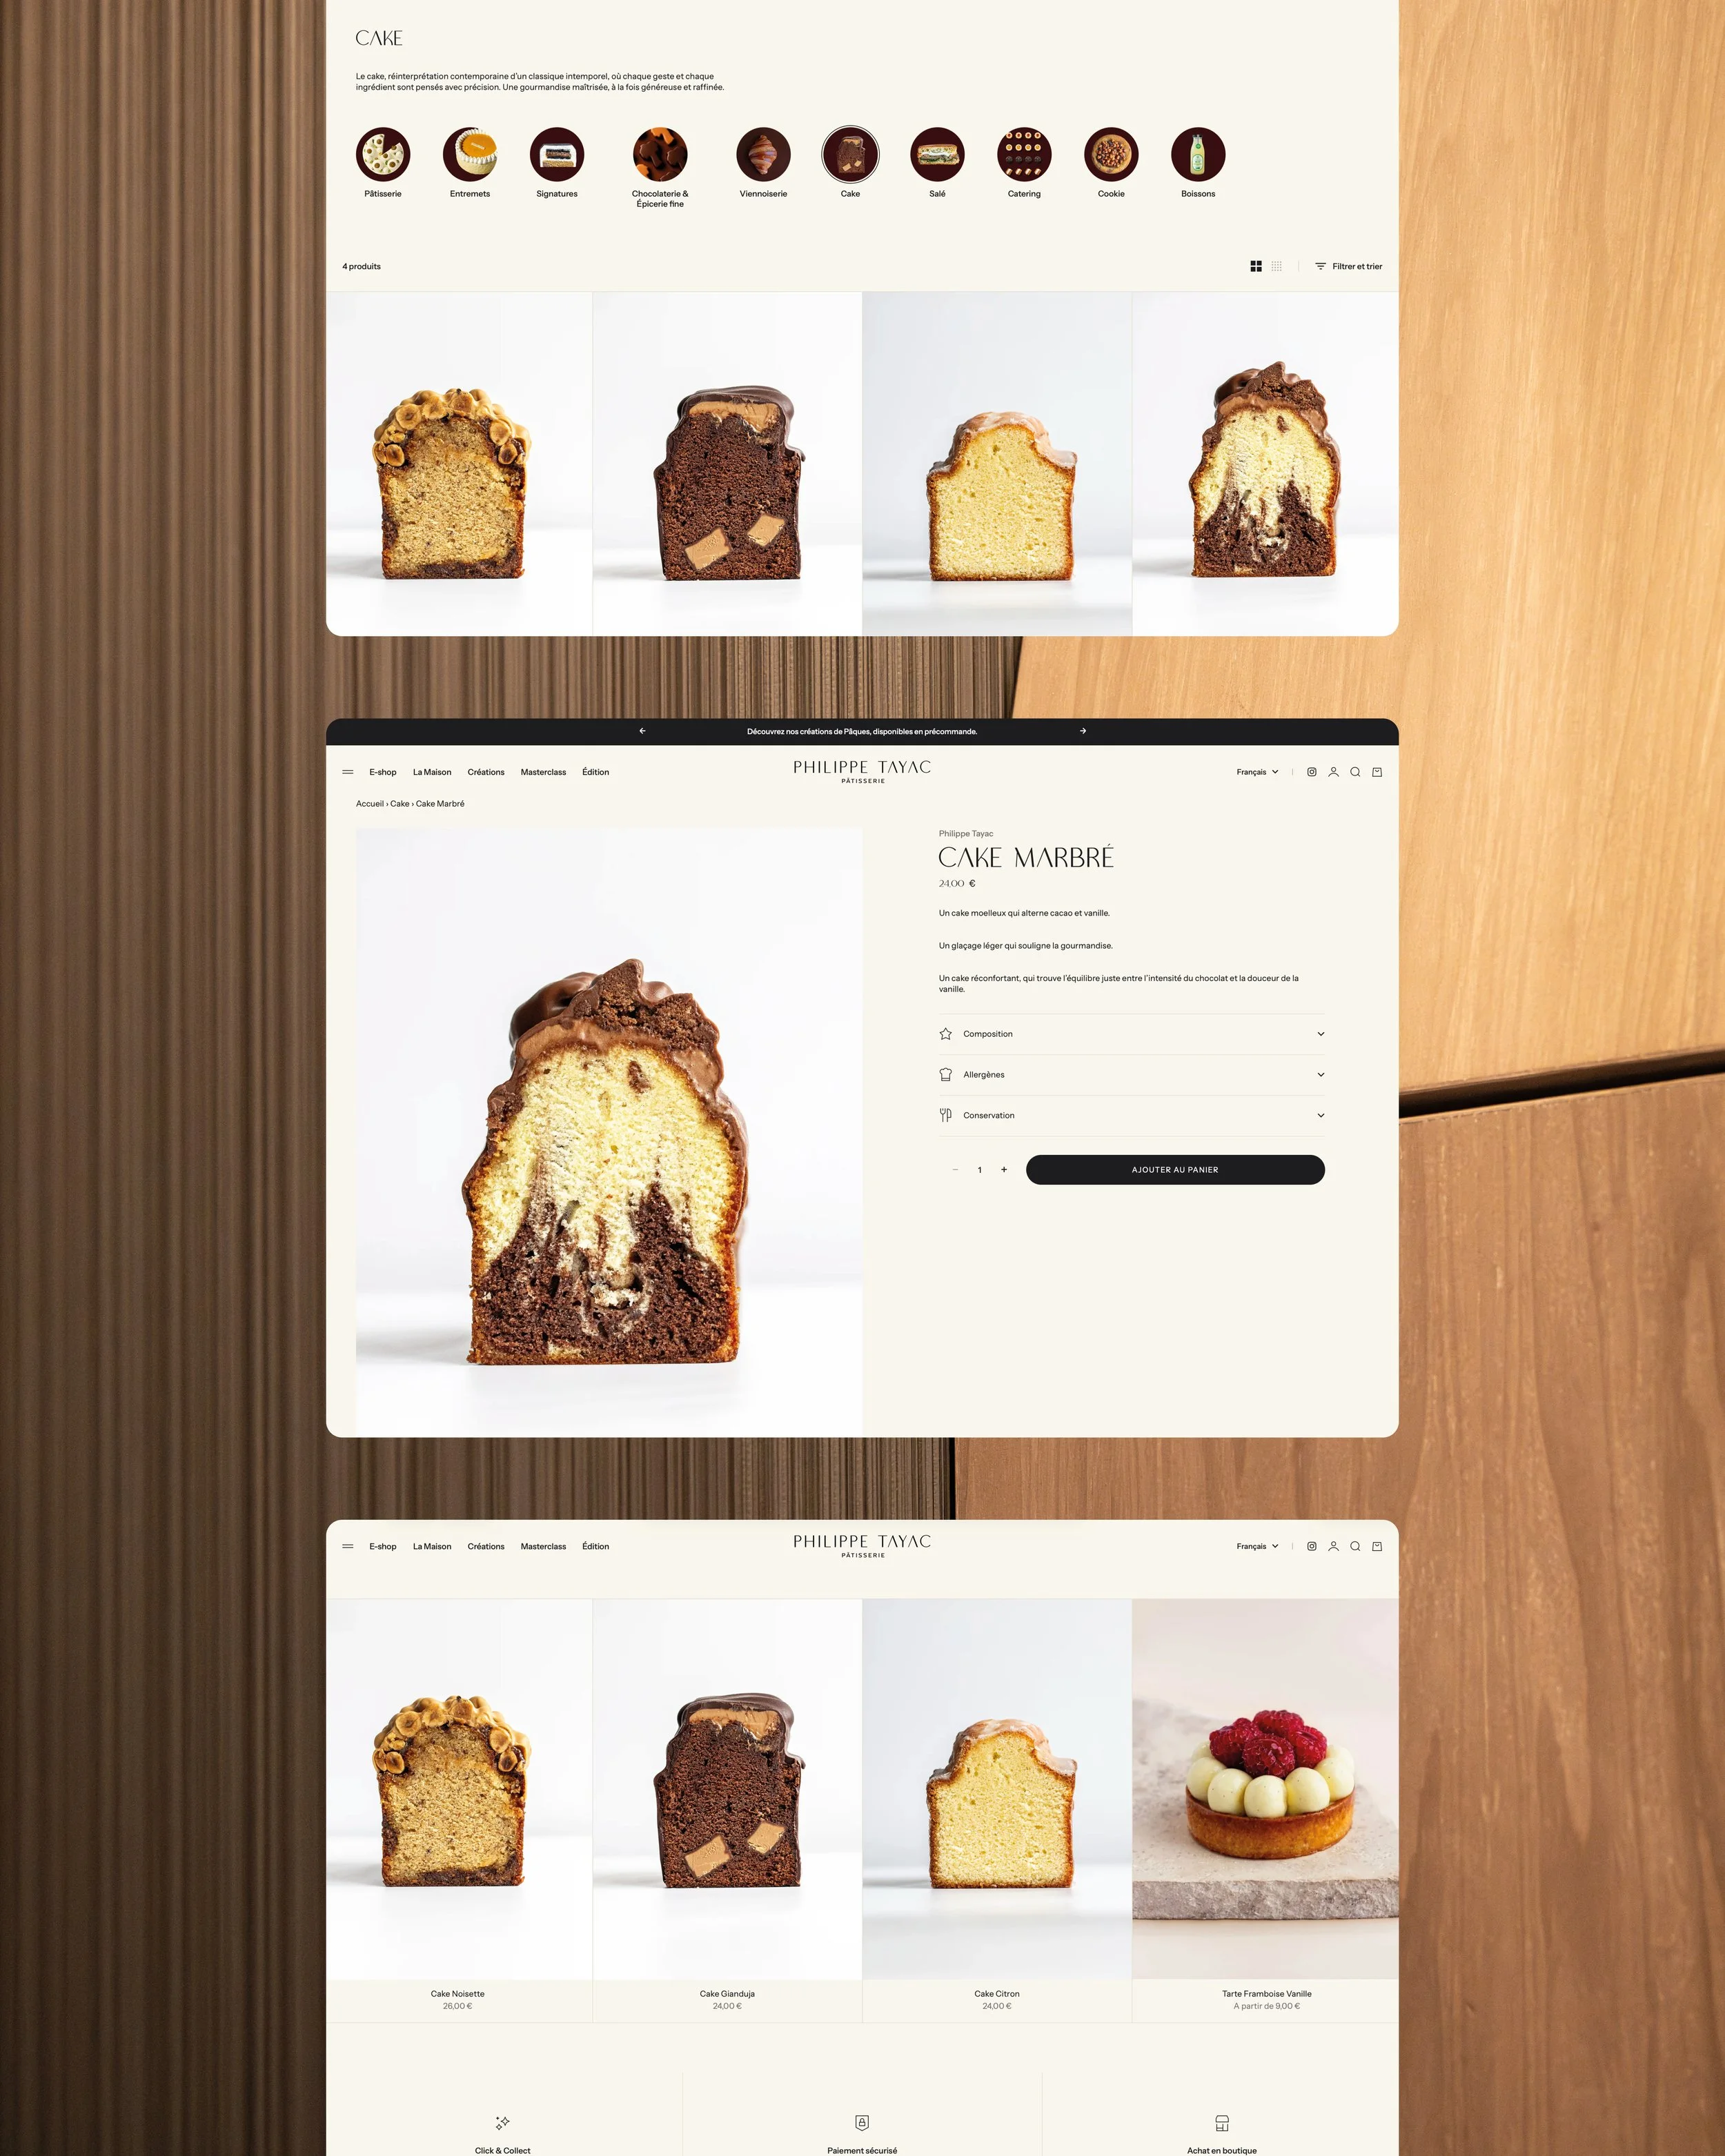
Task: Click the Tarte Framboise Vanille photo
Action: [1265, 1788]
